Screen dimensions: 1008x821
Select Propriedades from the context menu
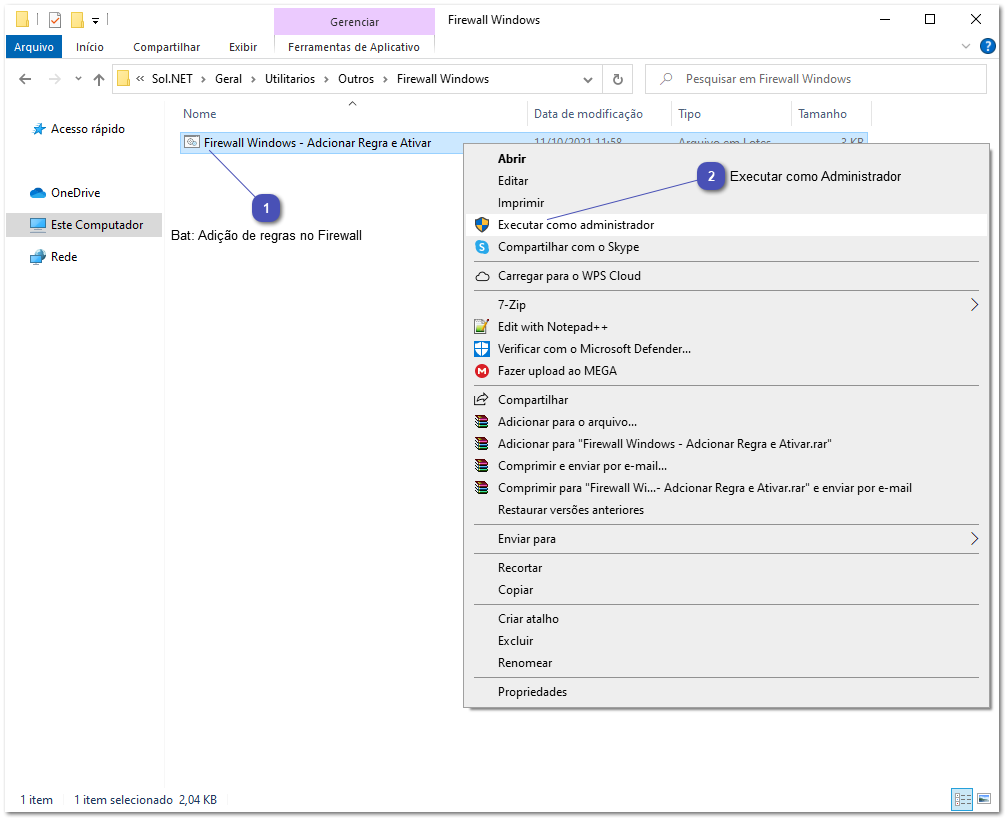532,691
